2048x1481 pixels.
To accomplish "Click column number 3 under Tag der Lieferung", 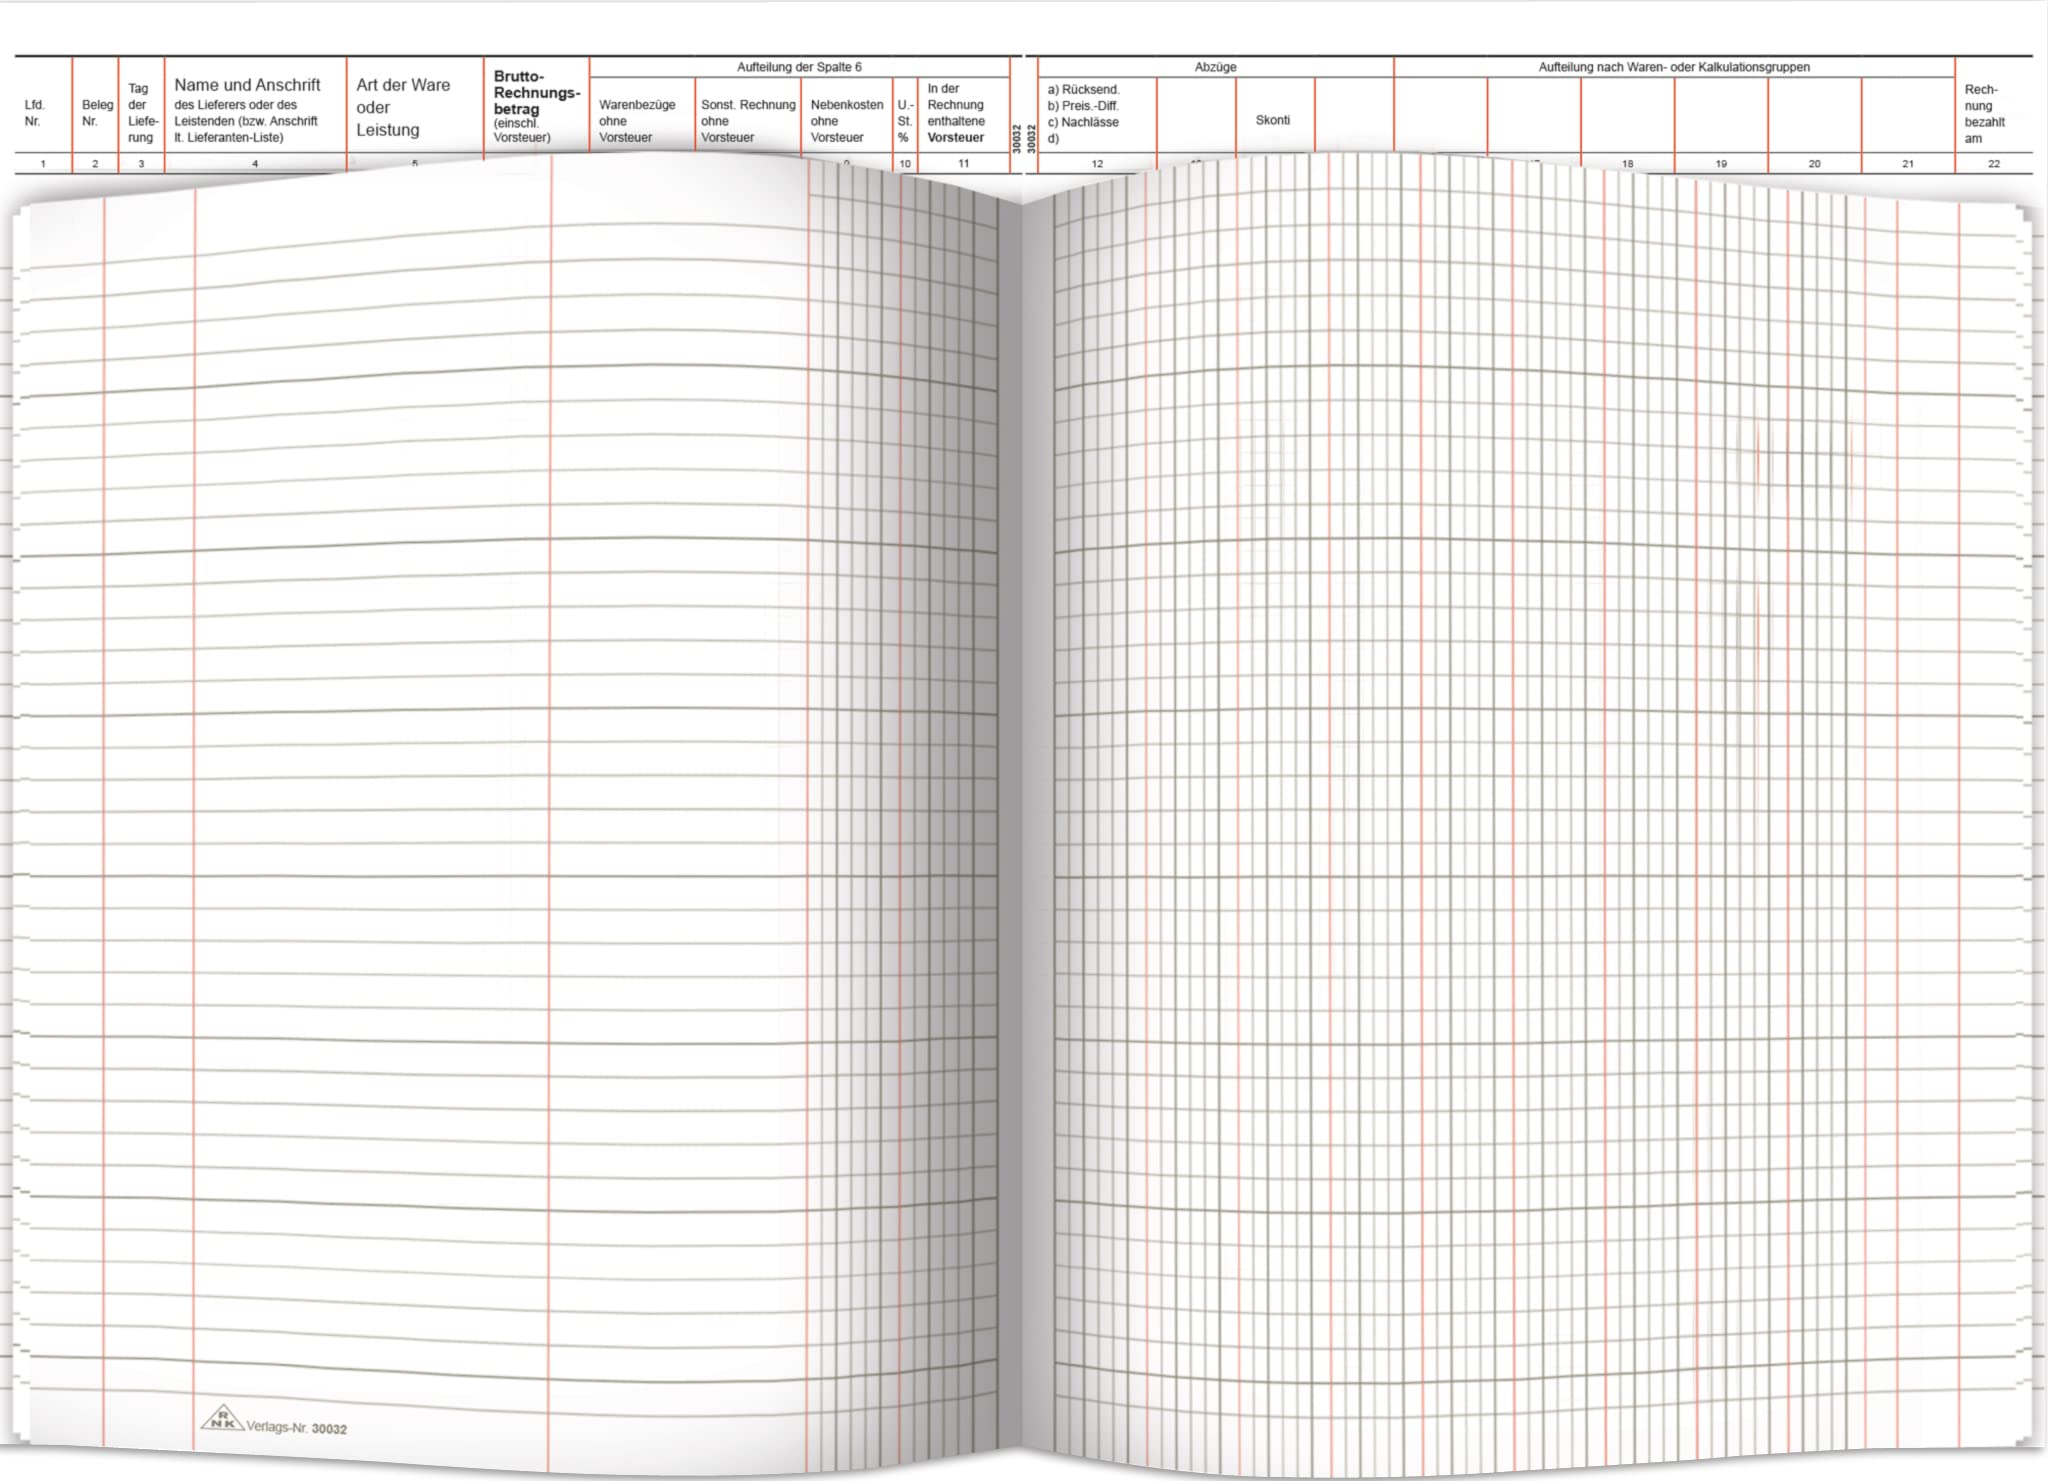I will pos(141,163).
